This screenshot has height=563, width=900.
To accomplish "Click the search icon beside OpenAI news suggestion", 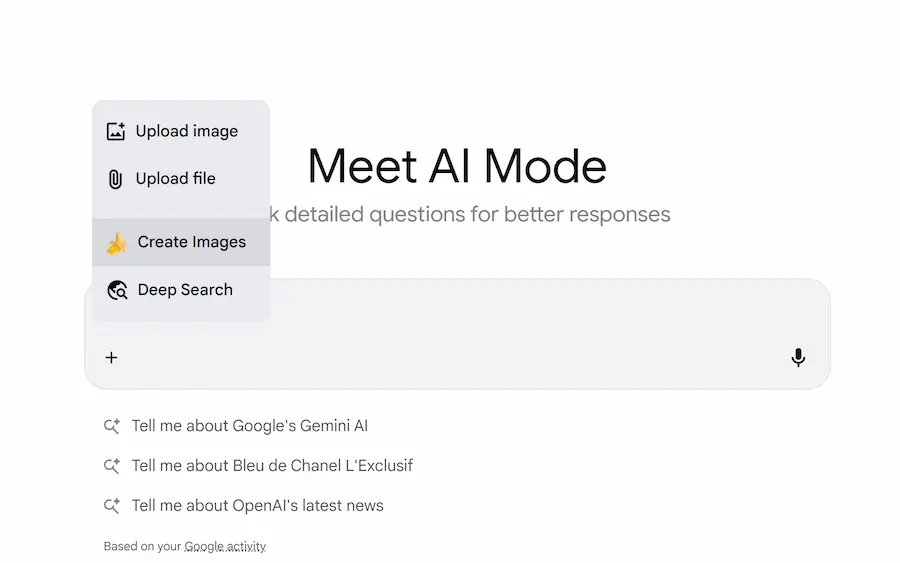I will click(x=112, y=506).
